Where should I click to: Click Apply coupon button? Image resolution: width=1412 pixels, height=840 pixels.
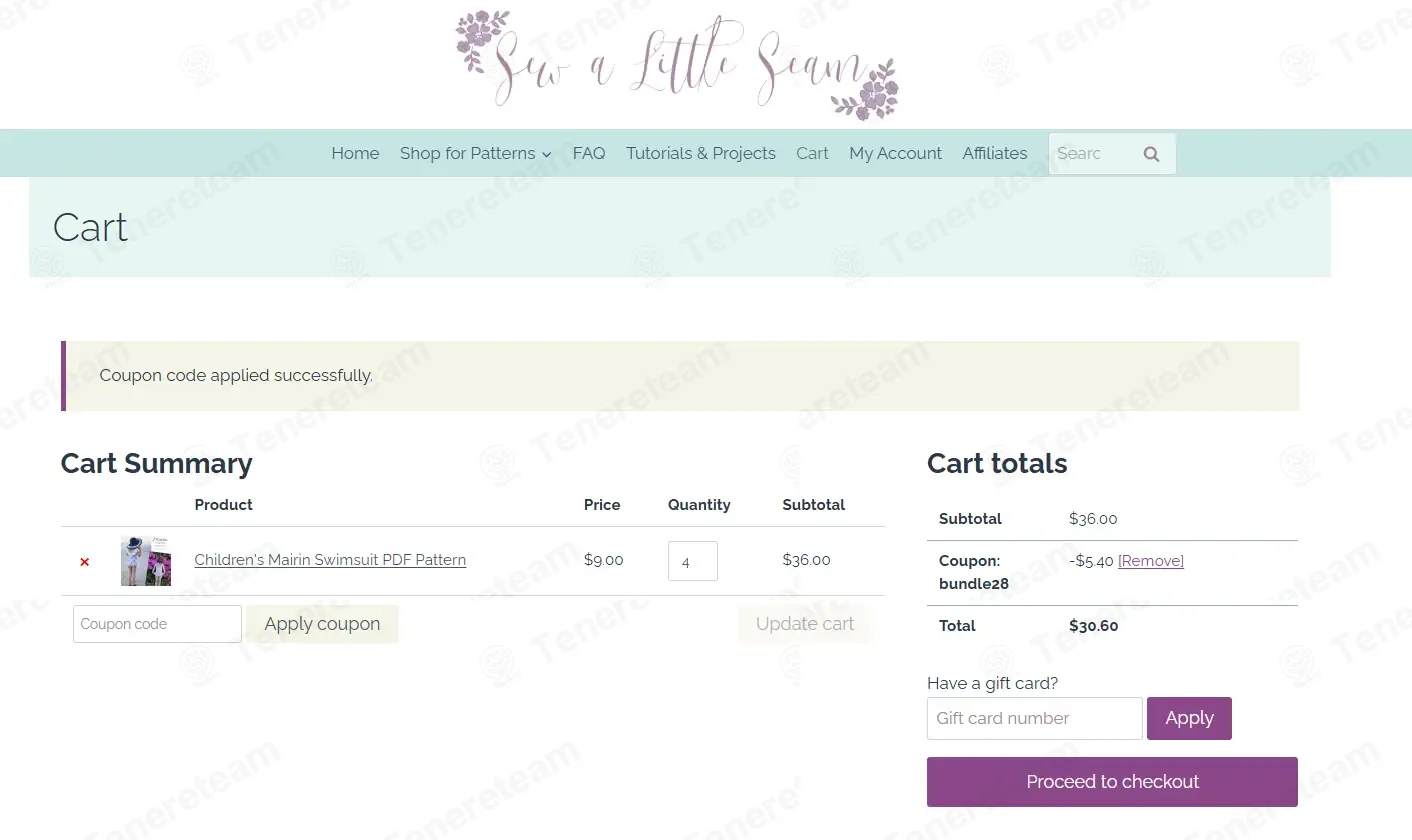322,624
